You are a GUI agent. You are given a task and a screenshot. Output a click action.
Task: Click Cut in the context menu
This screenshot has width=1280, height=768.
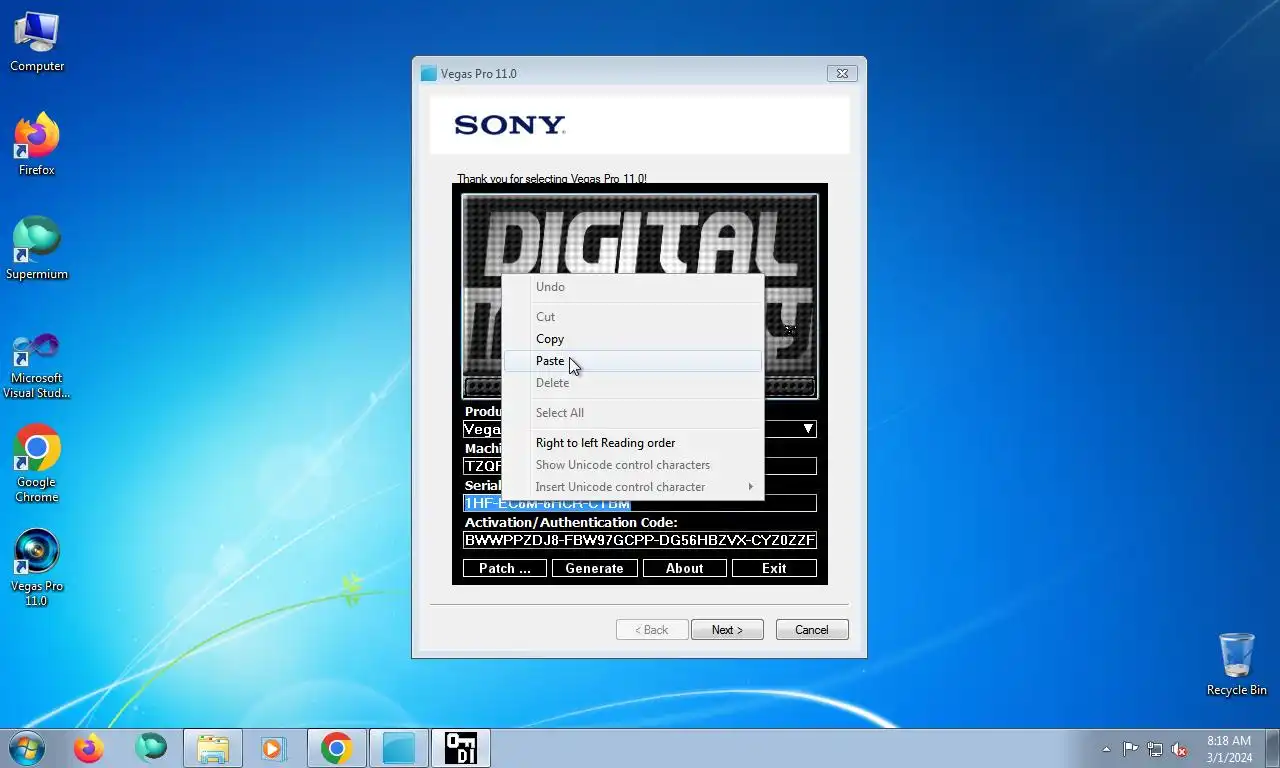[633, 317]
